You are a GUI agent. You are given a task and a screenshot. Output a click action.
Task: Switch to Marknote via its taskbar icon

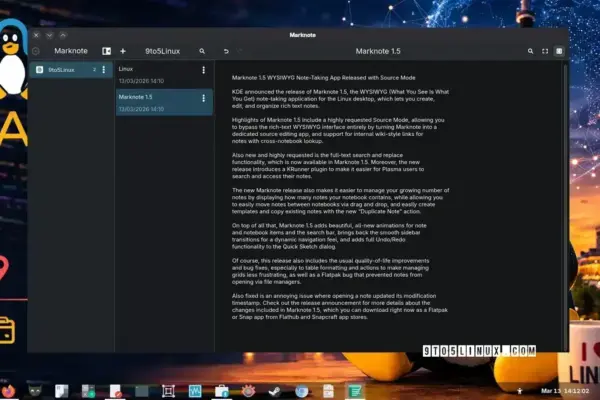[x=355, y=391]
